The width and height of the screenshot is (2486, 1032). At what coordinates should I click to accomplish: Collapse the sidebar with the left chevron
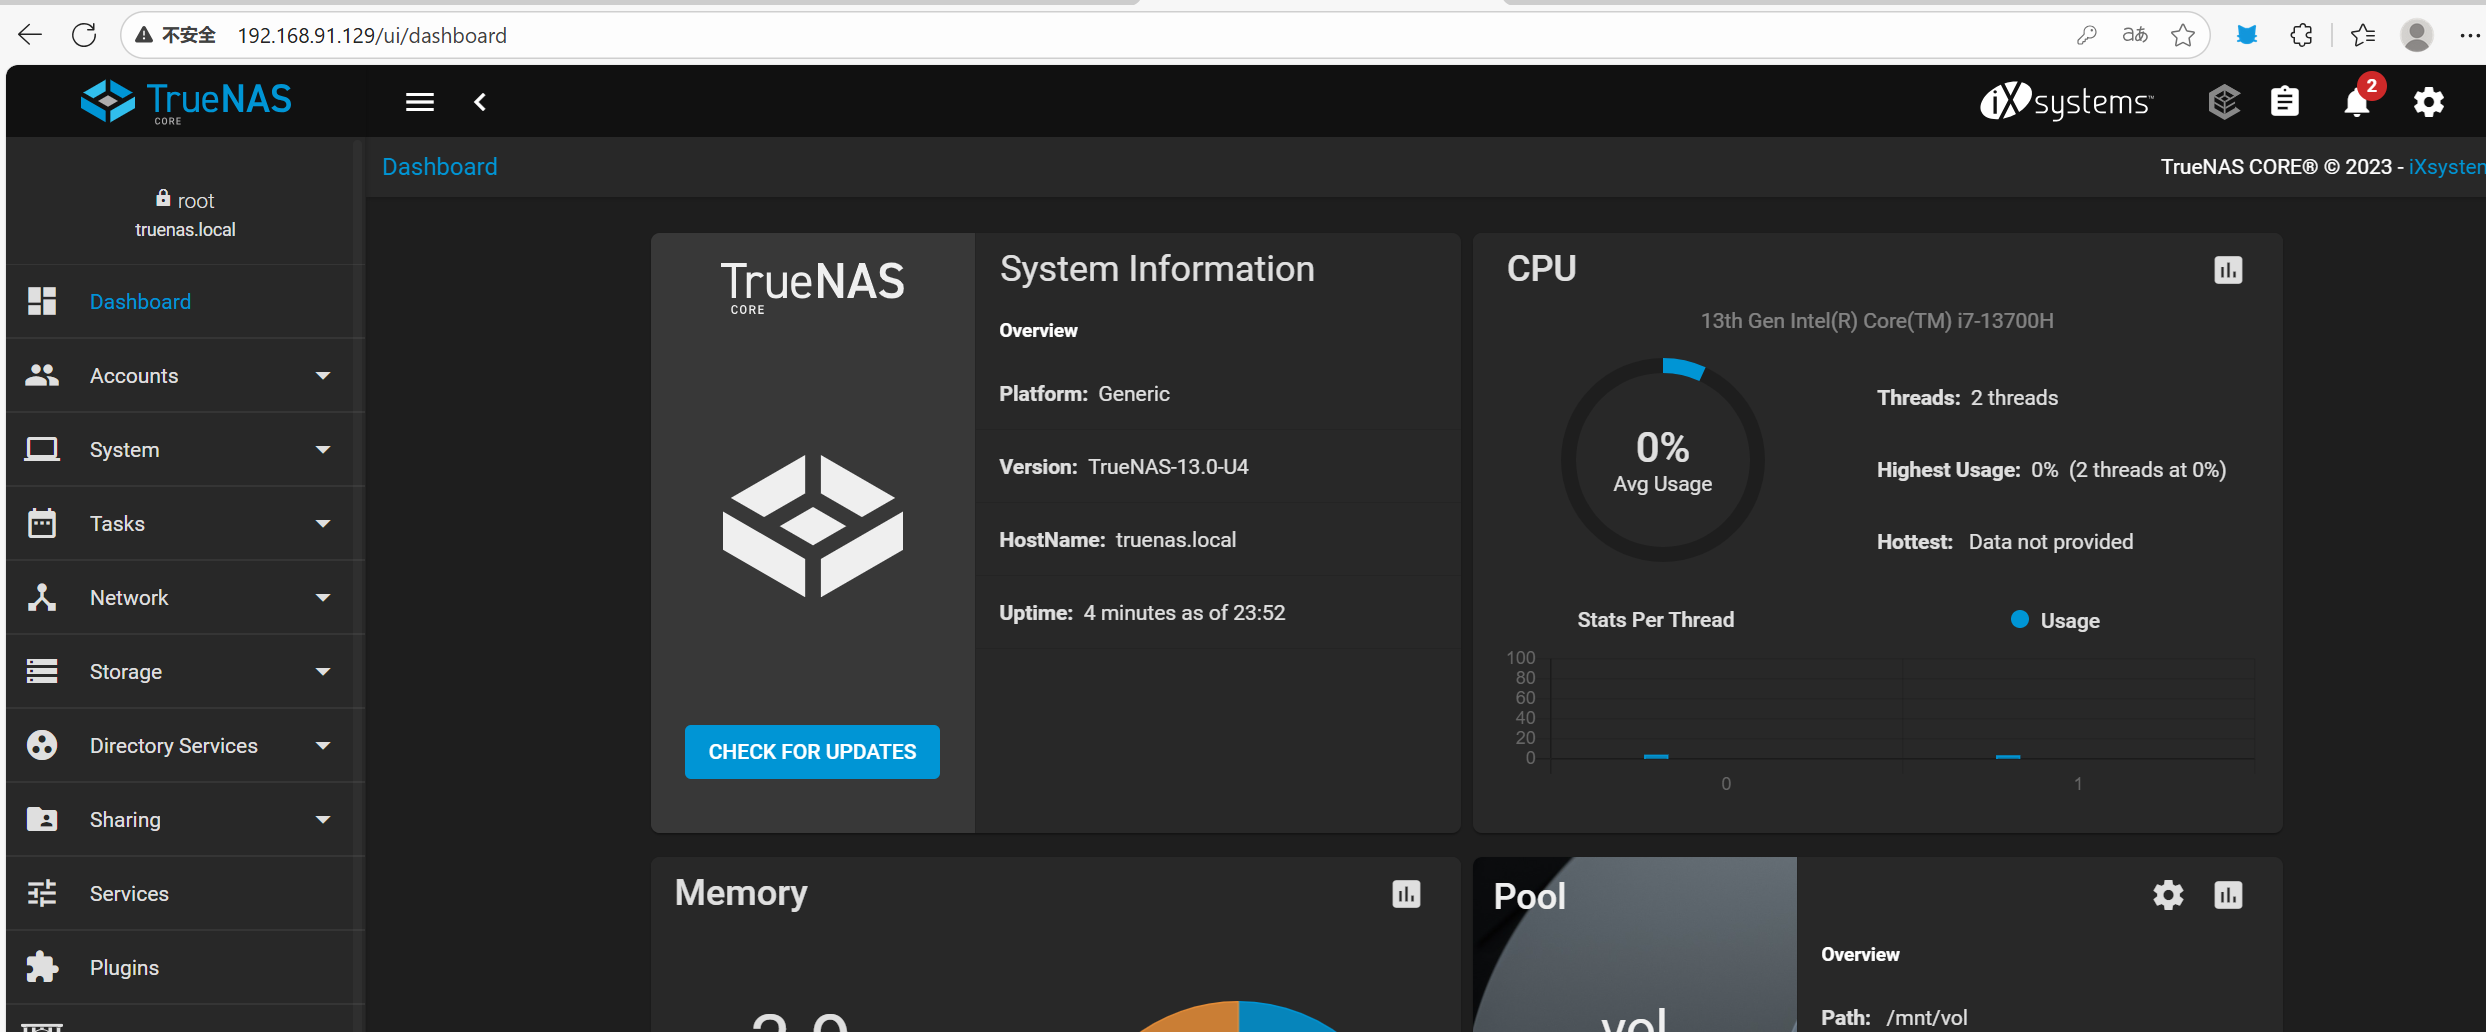pos(480,102)
